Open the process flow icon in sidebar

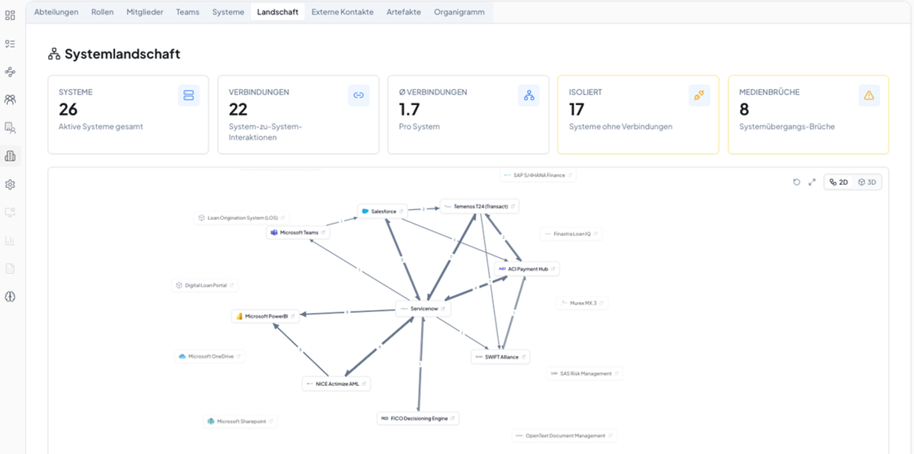10,72
